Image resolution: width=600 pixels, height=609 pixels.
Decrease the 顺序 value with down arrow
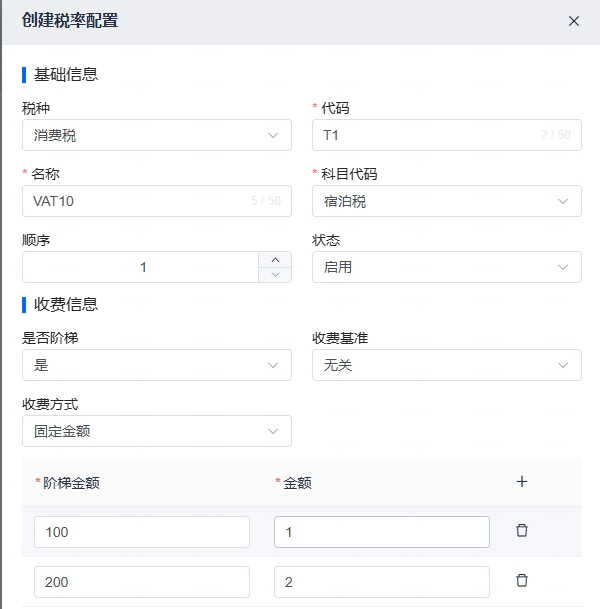pyautogui.click(x=275, y=275)
